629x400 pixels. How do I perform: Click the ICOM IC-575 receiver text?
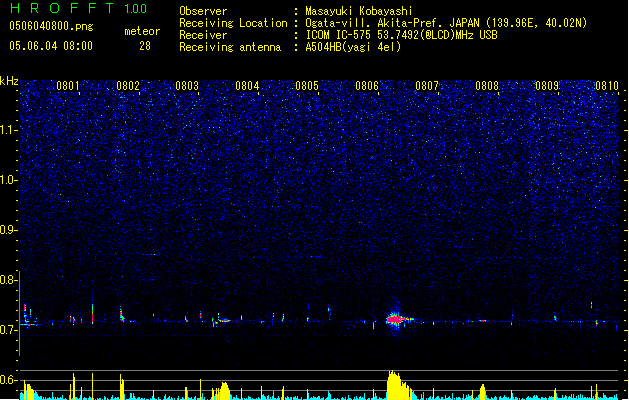[402, 35]
